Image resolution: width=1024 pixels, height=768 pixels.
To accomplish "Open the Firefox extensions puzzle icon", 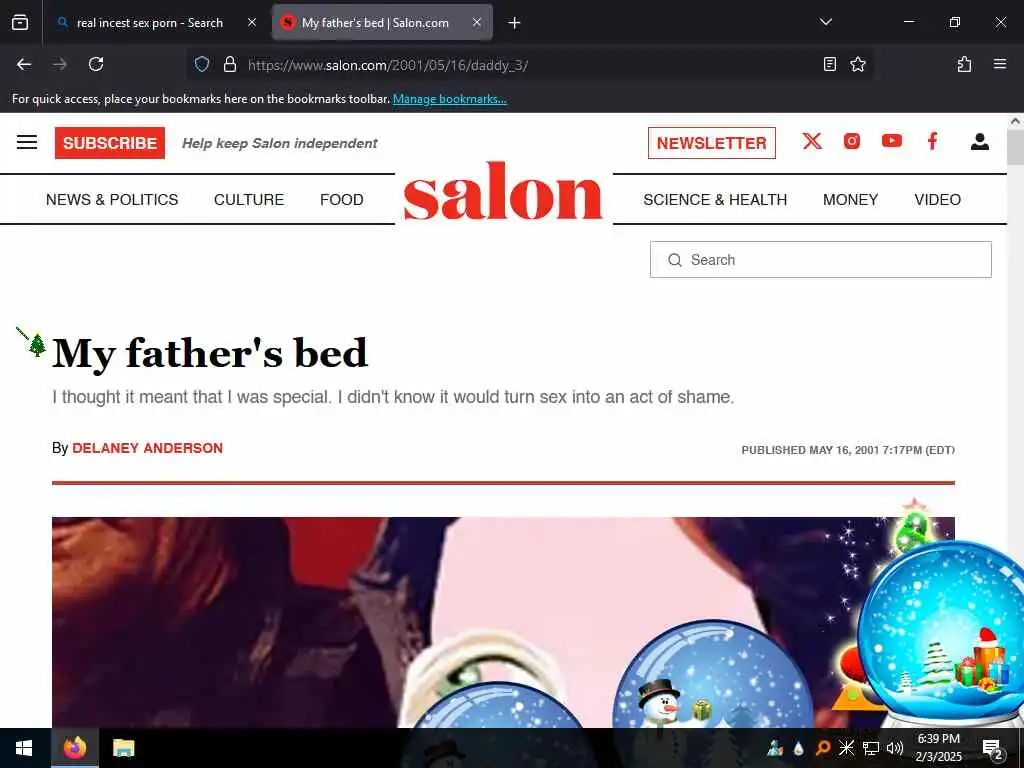I will point(964,64).
